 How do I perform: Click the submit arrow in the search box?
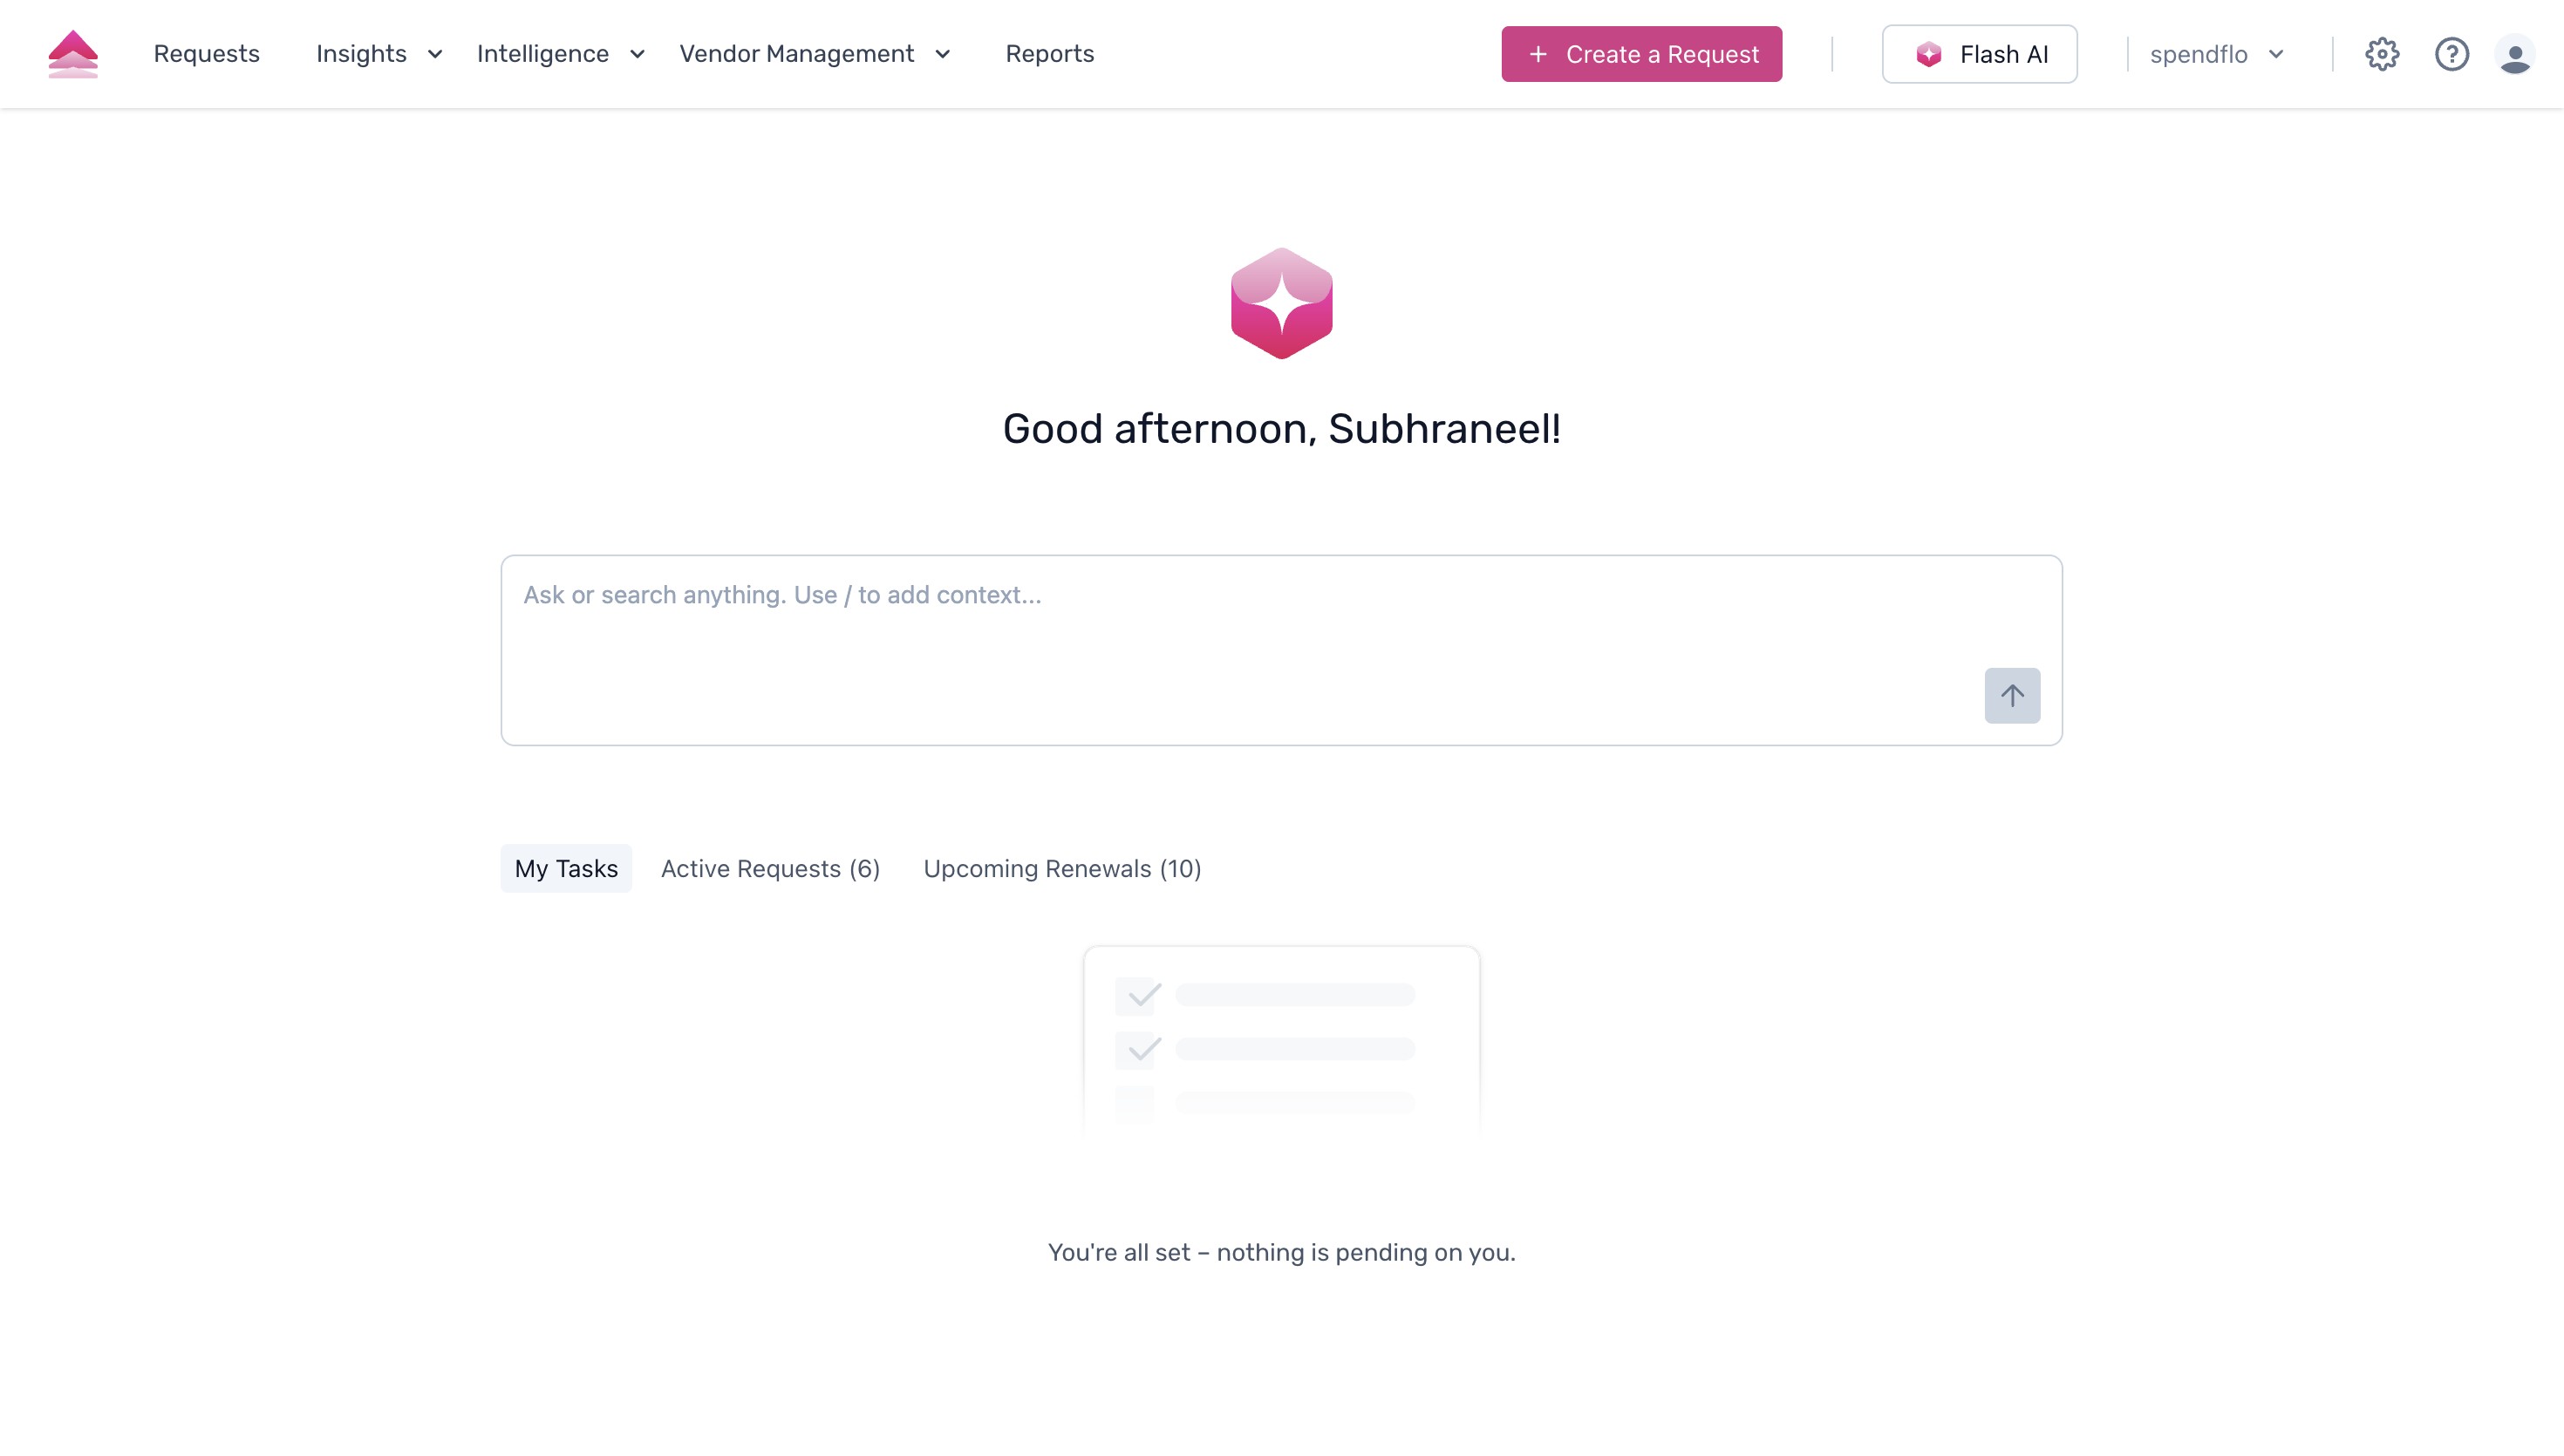pyautogui.click(x=2012, y=695)
